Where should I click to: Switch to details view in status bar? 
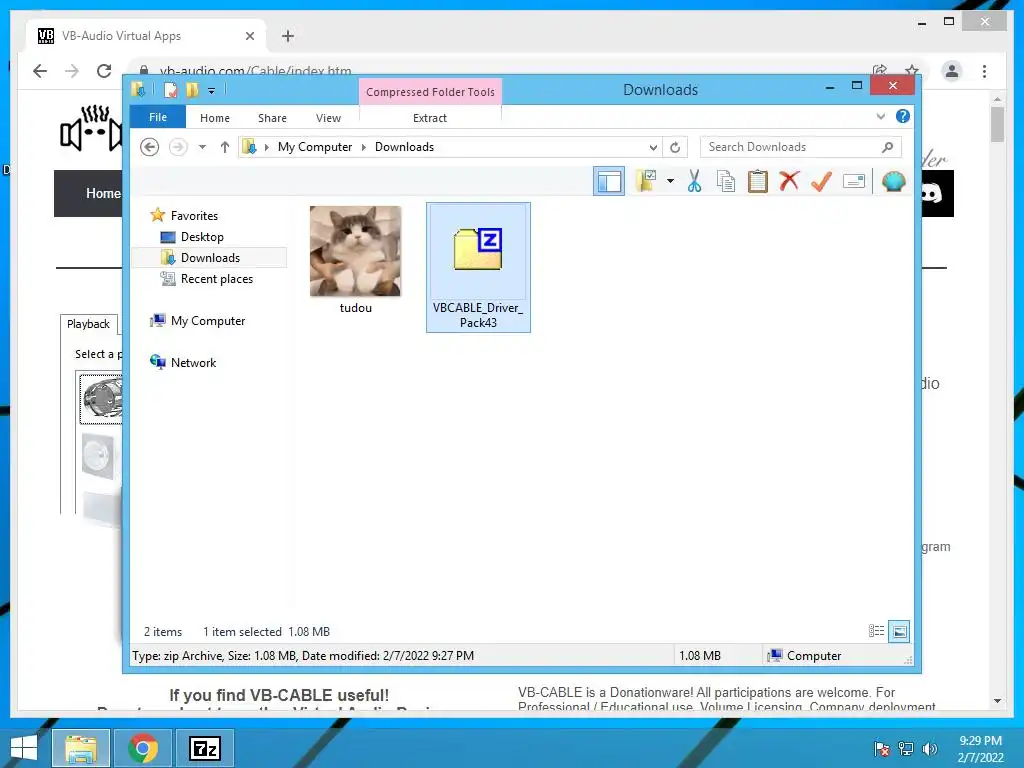tap(876, 632)
